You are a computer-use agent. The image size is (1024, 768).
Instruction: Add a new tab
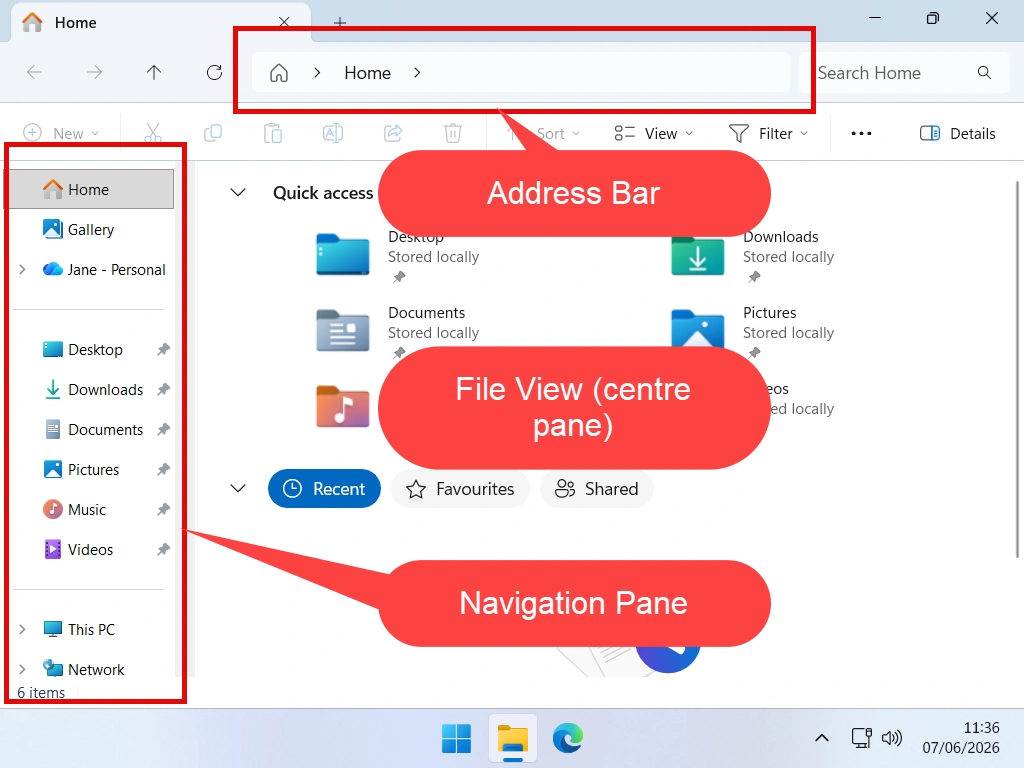click(340, 23)
